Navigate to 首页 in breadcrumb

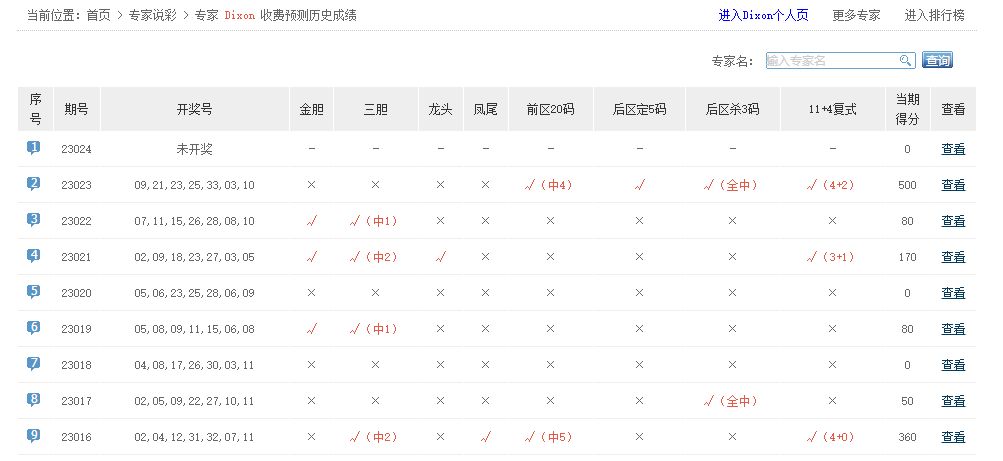click(98, 15)
